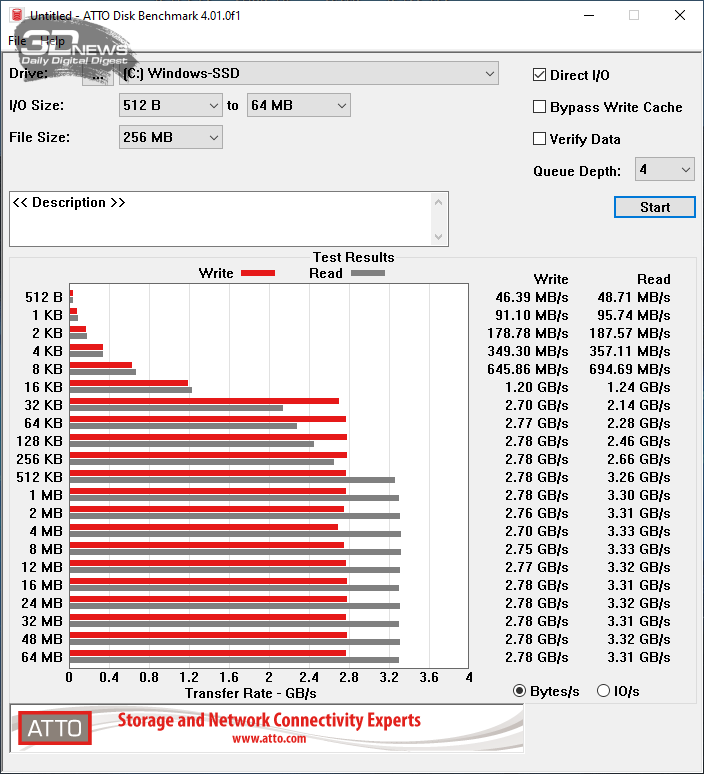Start the benchmark with Start button
This screenshot has height=774, width=704.
(655, 207)
